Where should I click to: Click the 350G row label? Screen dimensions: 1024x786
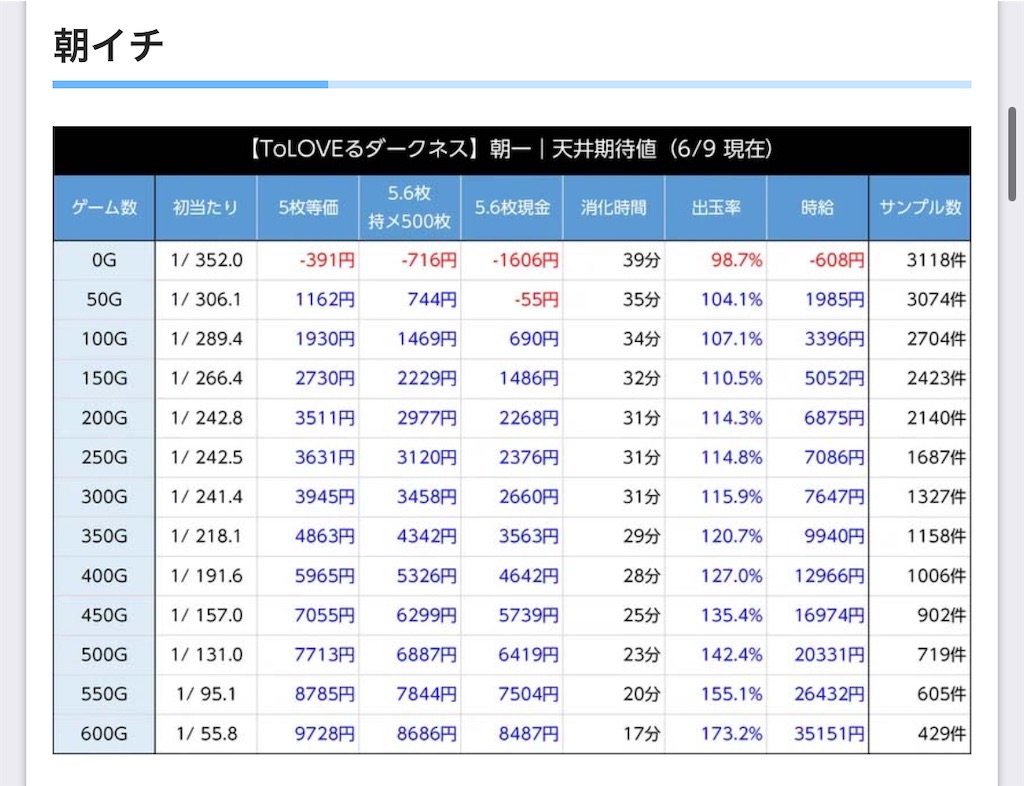(x=104, y=536)
